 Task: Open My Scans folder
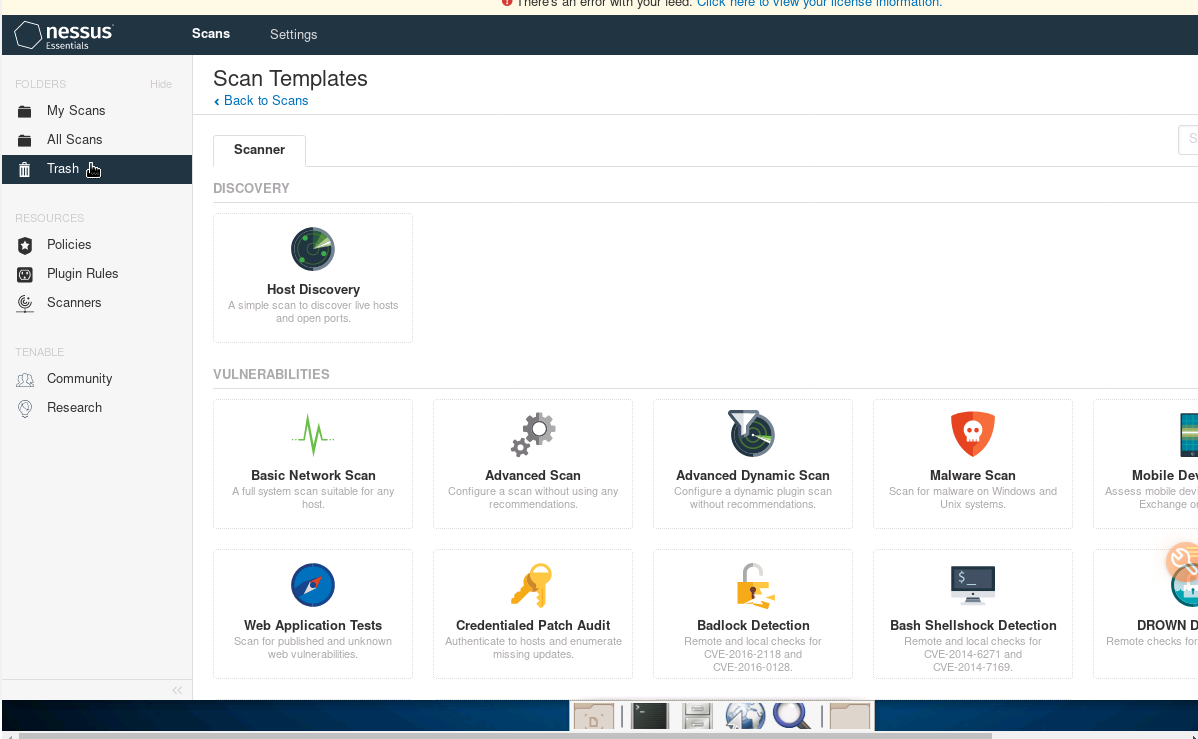click(76, 111)
